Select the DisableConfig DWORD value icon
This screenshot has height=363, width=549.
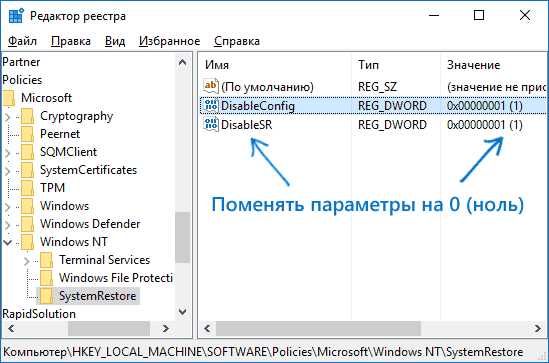pos(211,106)
